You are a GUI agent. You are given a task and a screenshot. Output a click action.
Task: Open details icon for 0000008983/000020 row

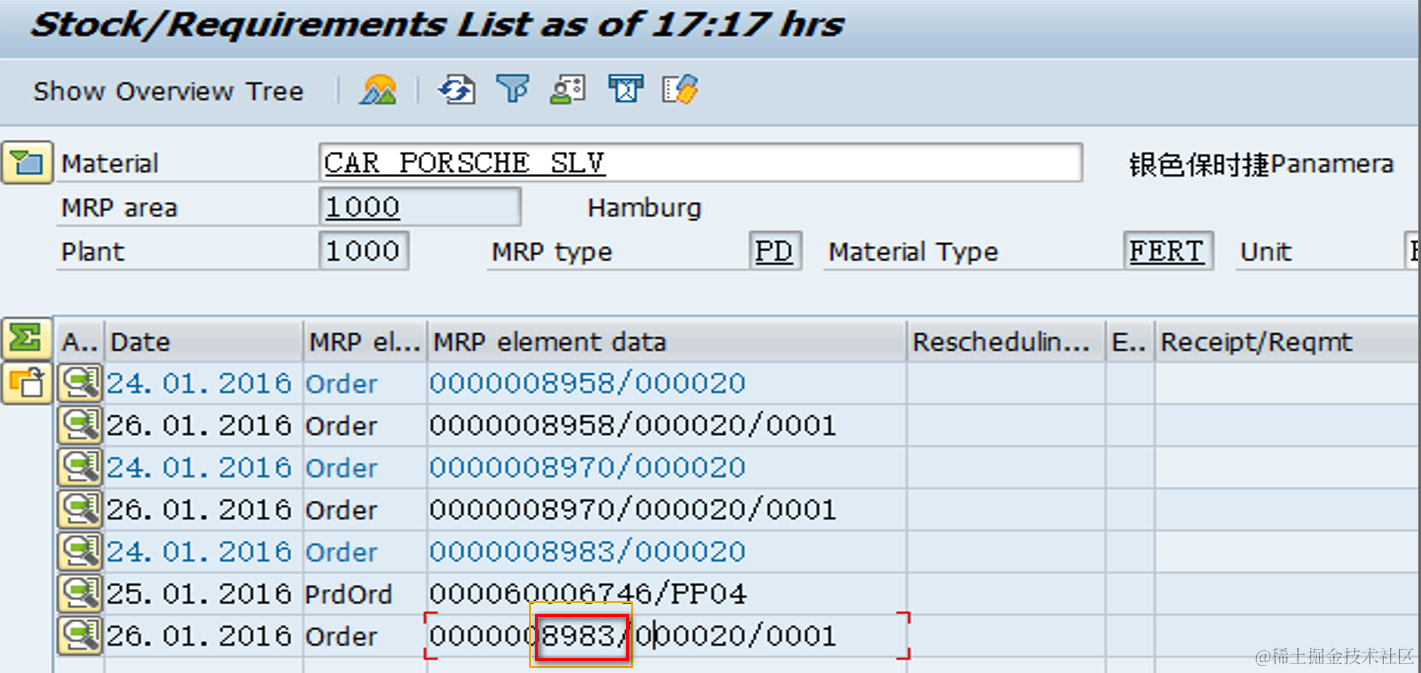(x=80, y=552)
